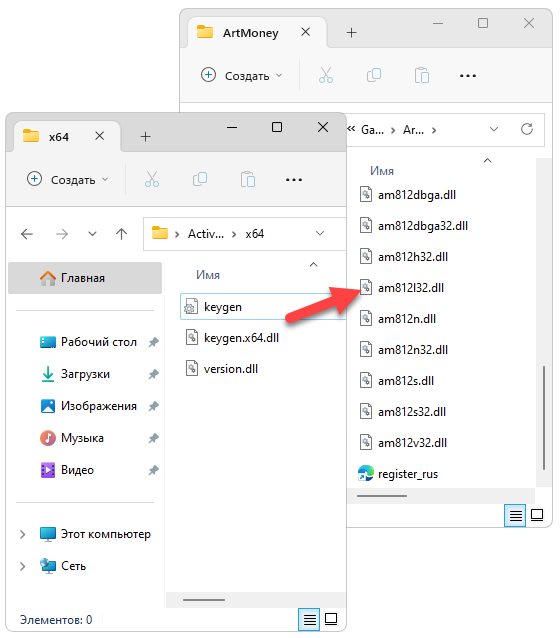Click Cut scissors icon in ArtMoney window
560x638 pixels.
point(326,75)
